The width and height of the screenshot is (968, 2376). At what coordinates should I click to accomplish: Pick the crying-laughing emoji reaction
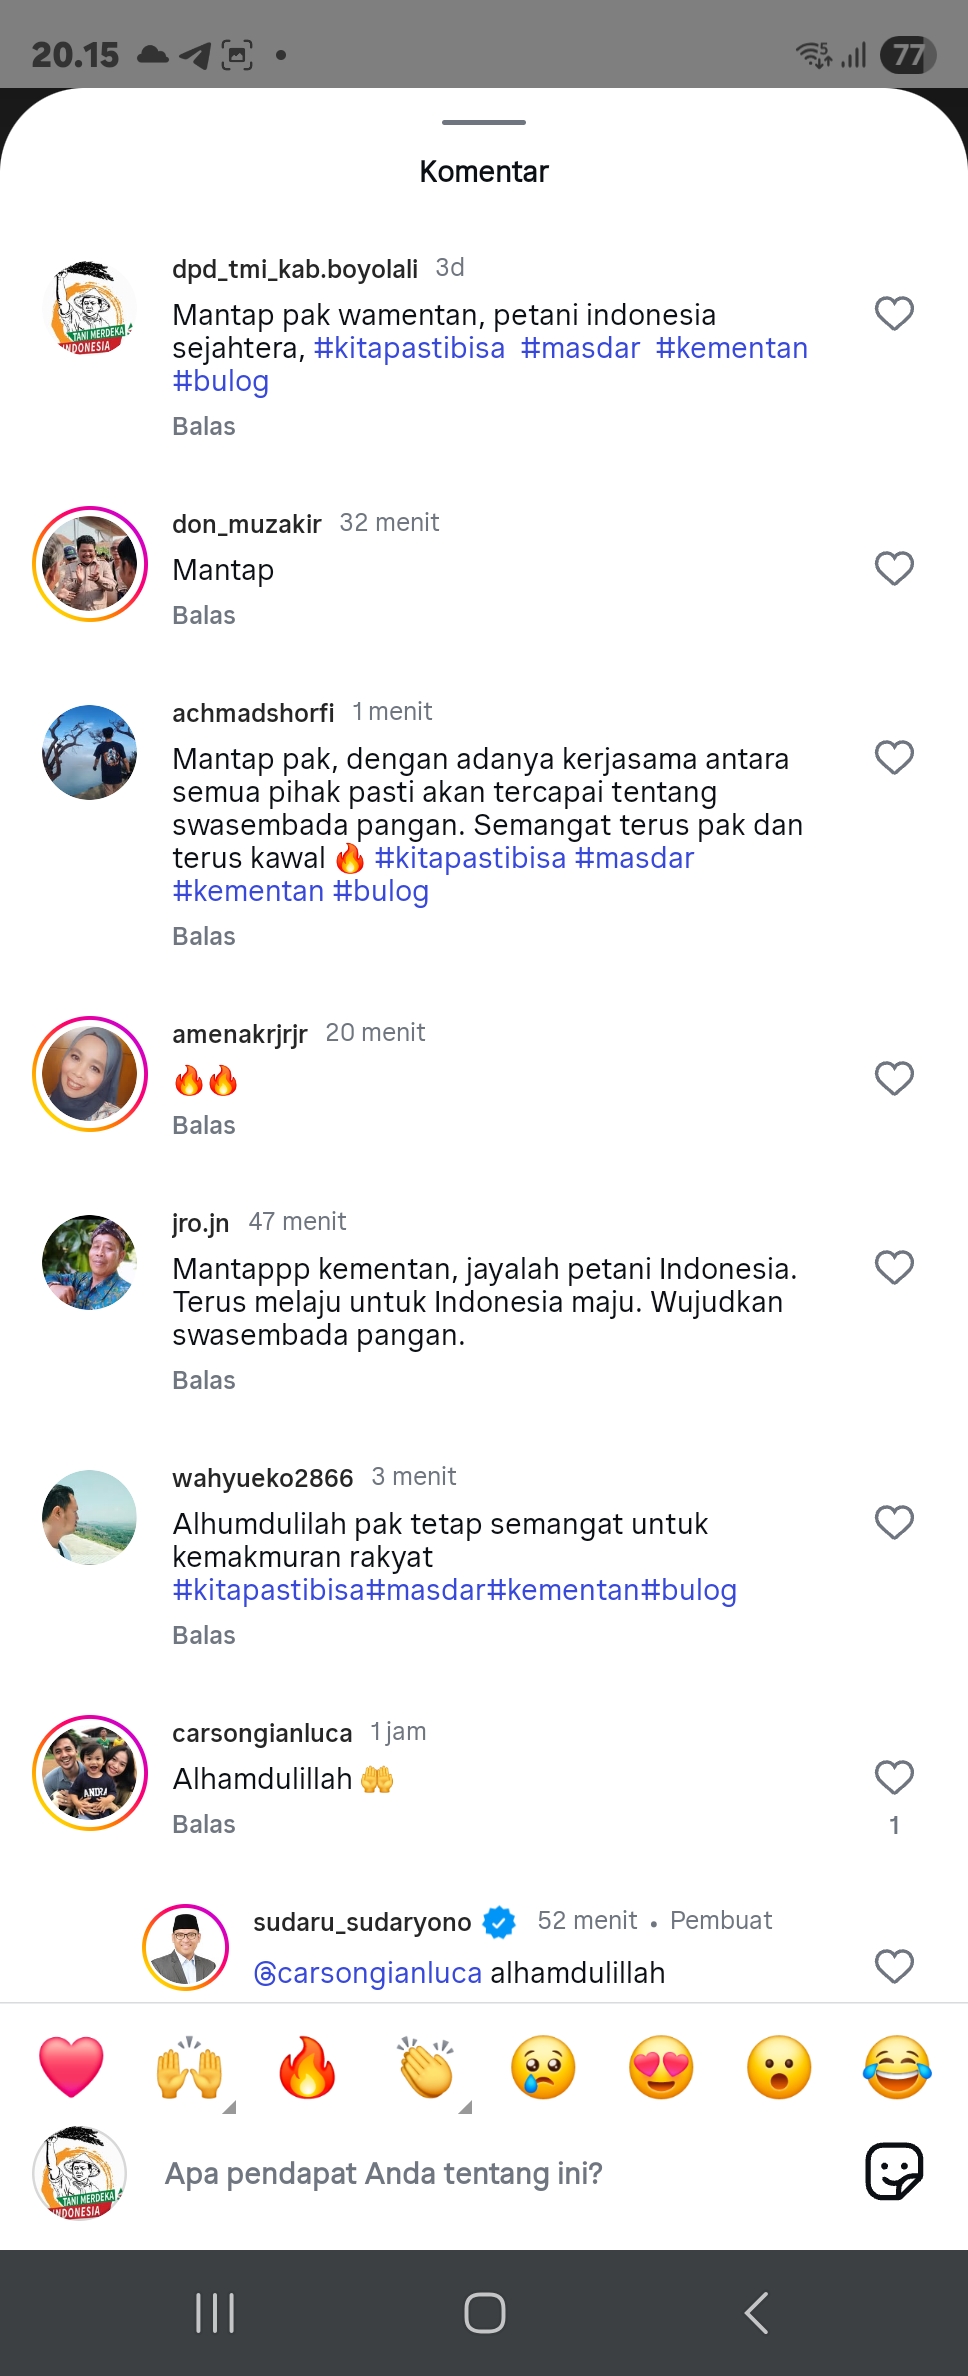(897, 2067)
